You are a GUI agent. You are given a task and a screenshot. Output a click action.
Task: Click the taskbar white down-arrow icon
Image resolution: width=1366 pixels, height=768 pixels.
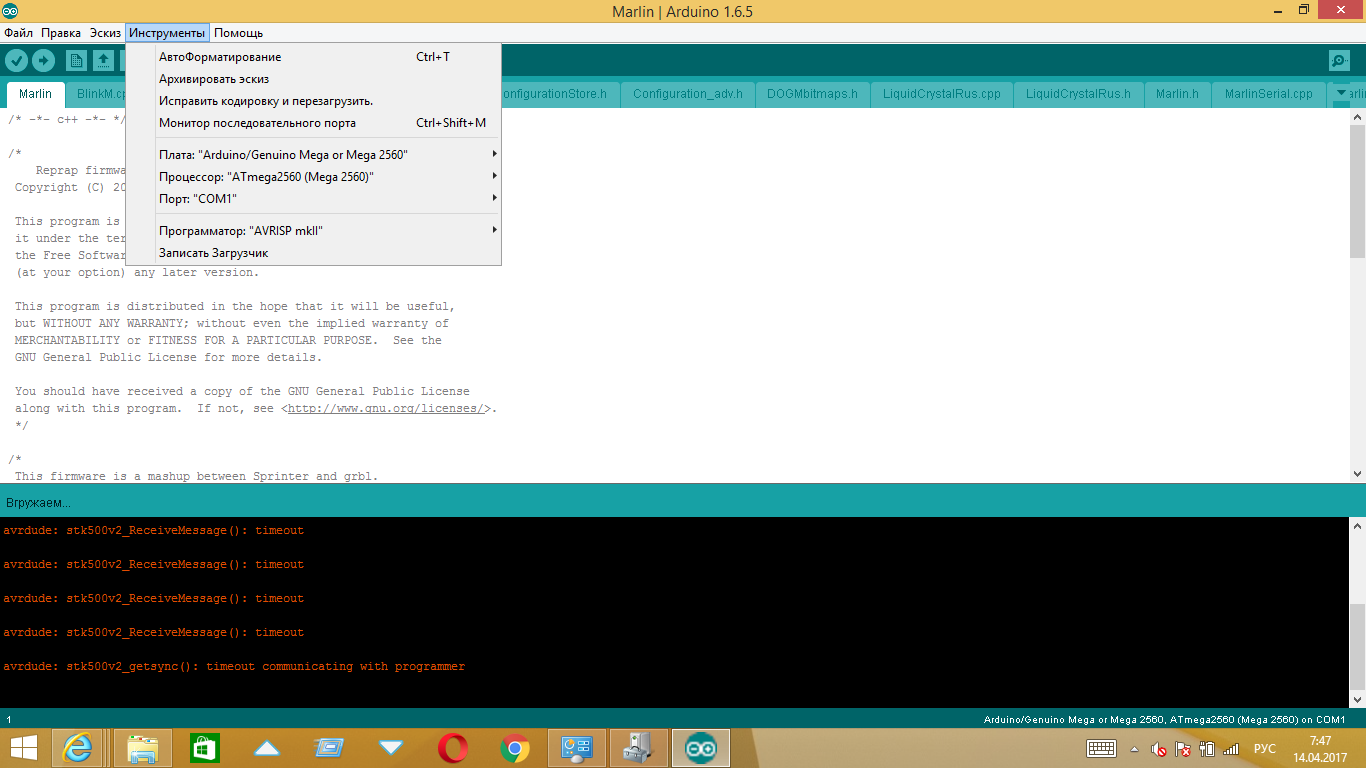click(x=391, y=748)
